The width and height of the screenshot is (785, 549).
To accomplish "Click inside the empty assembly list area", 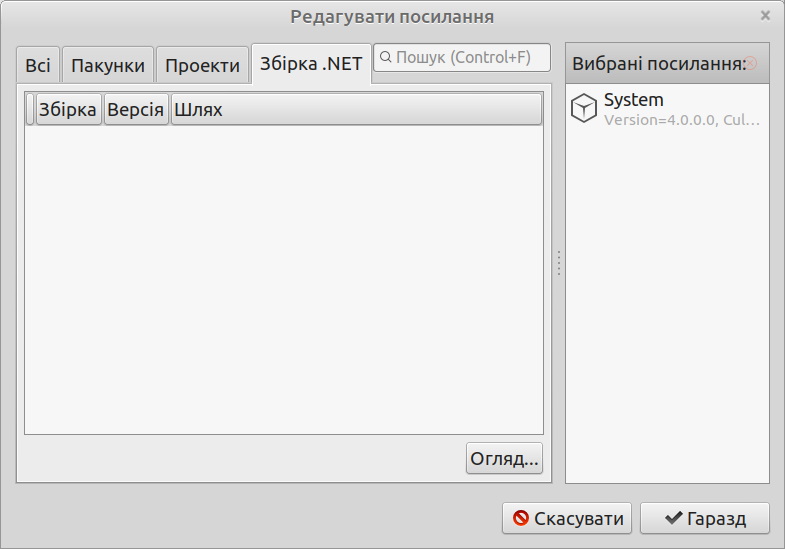I will tap(284, 279).
